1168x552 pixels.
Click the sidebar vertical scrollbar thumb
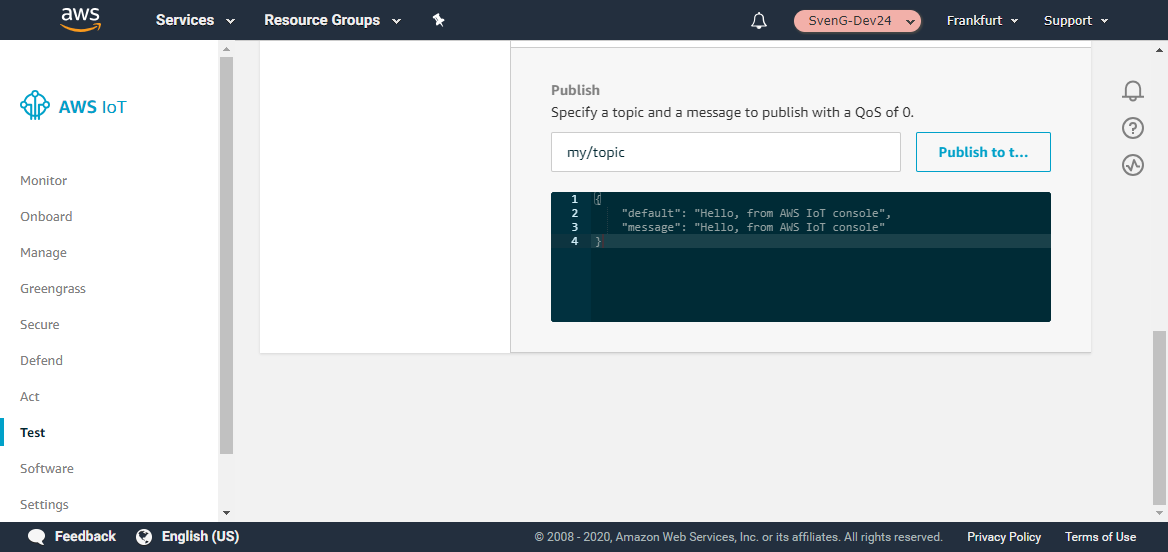(226, 255)
